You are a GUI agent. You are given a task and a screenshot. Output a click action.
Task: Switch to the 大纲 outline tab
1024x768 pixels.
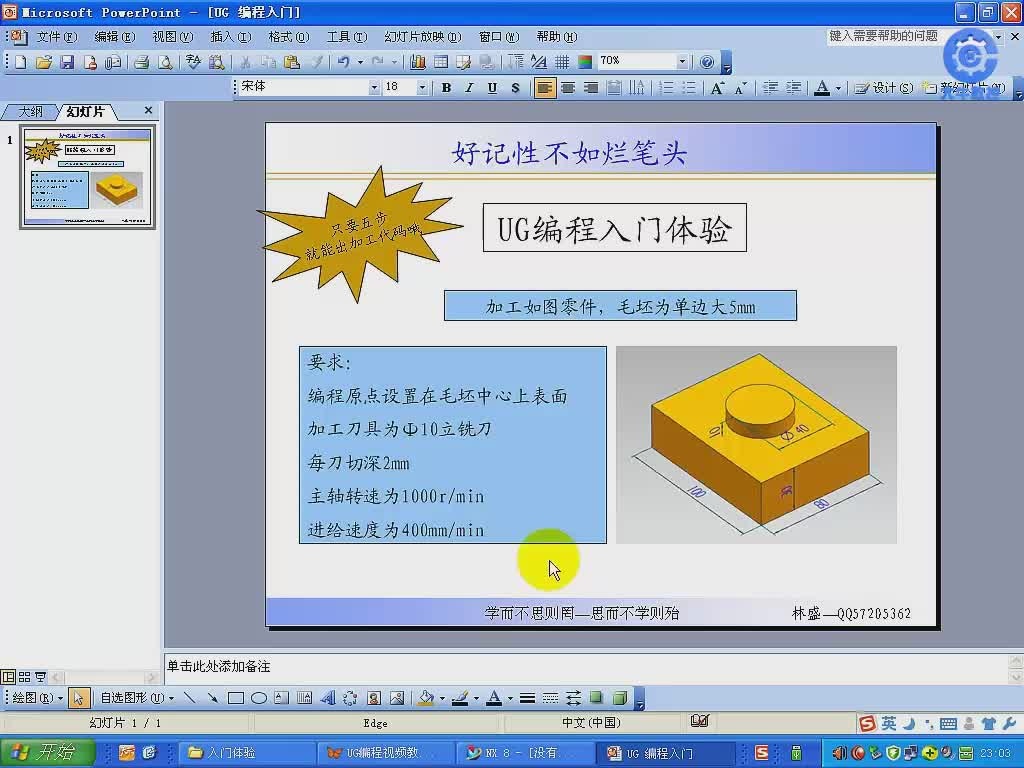click(30, 112)
